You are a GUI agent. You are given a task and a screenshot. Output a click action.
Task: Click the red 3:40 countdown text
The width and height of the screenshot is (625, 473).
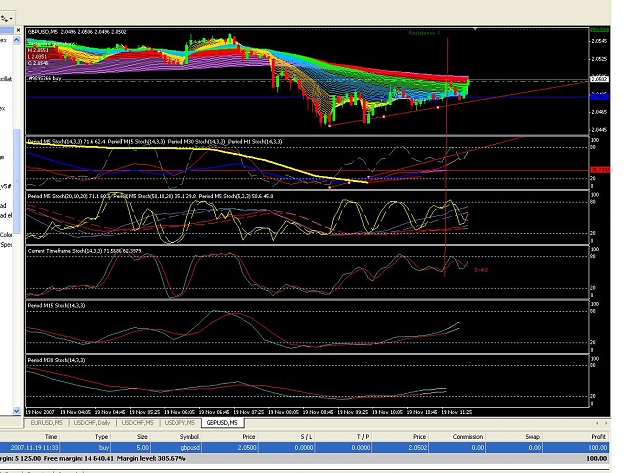coord(481,270)
